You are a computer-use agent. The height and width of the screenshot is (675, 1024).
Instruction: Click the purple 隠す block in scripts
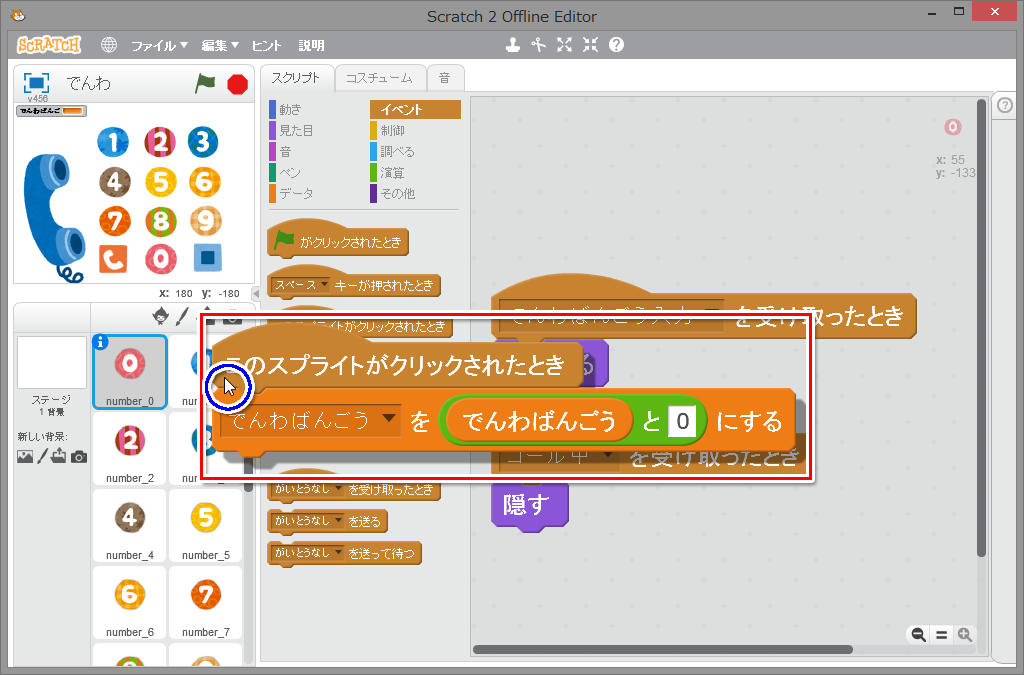click(x=530, y=505)
